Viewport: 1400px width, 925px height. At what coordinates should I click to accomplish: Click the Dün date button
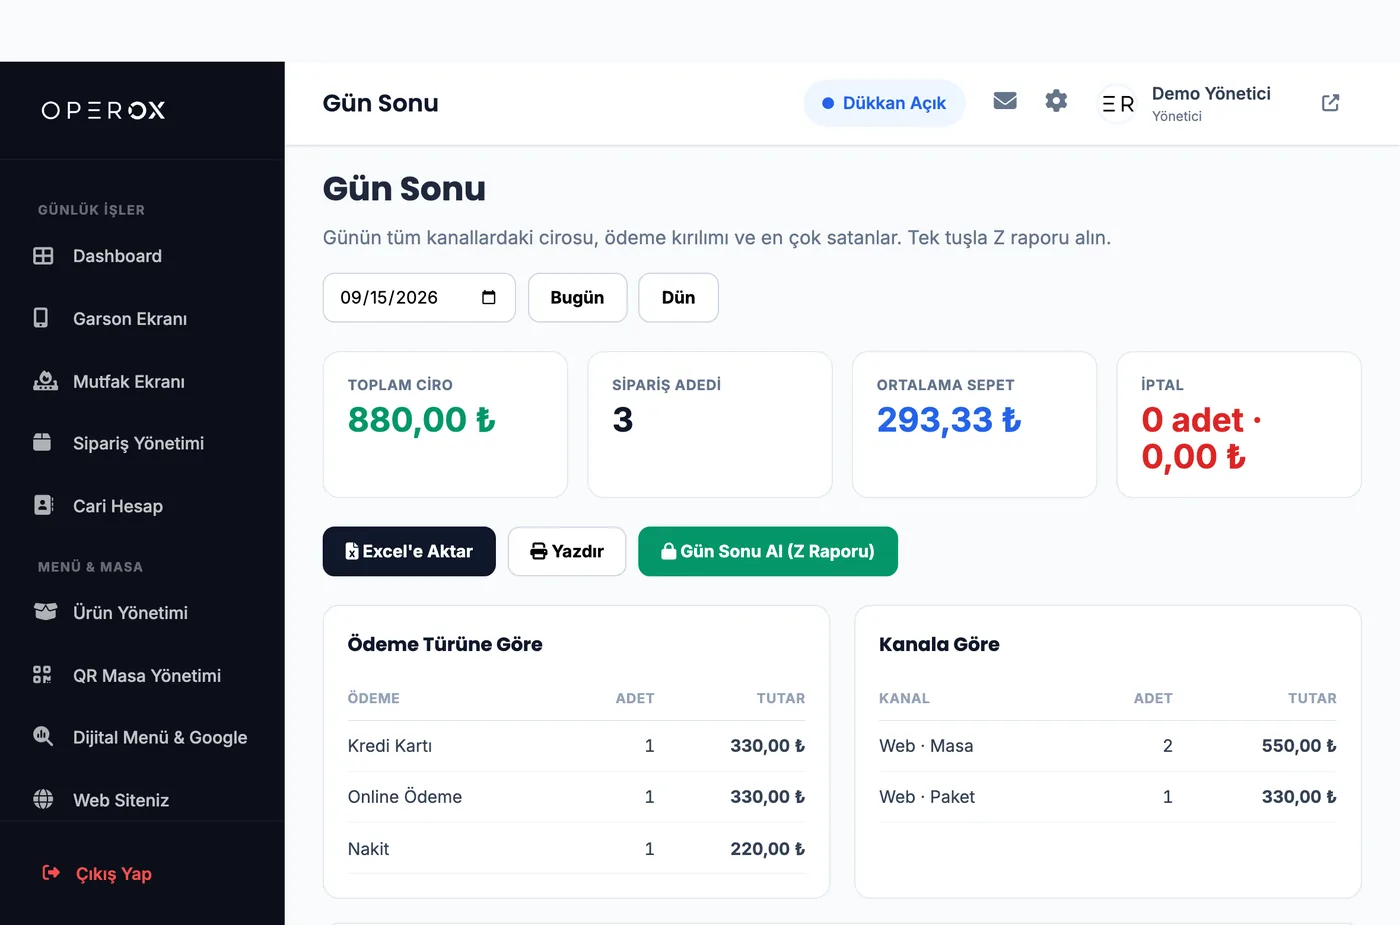point(678,297)
